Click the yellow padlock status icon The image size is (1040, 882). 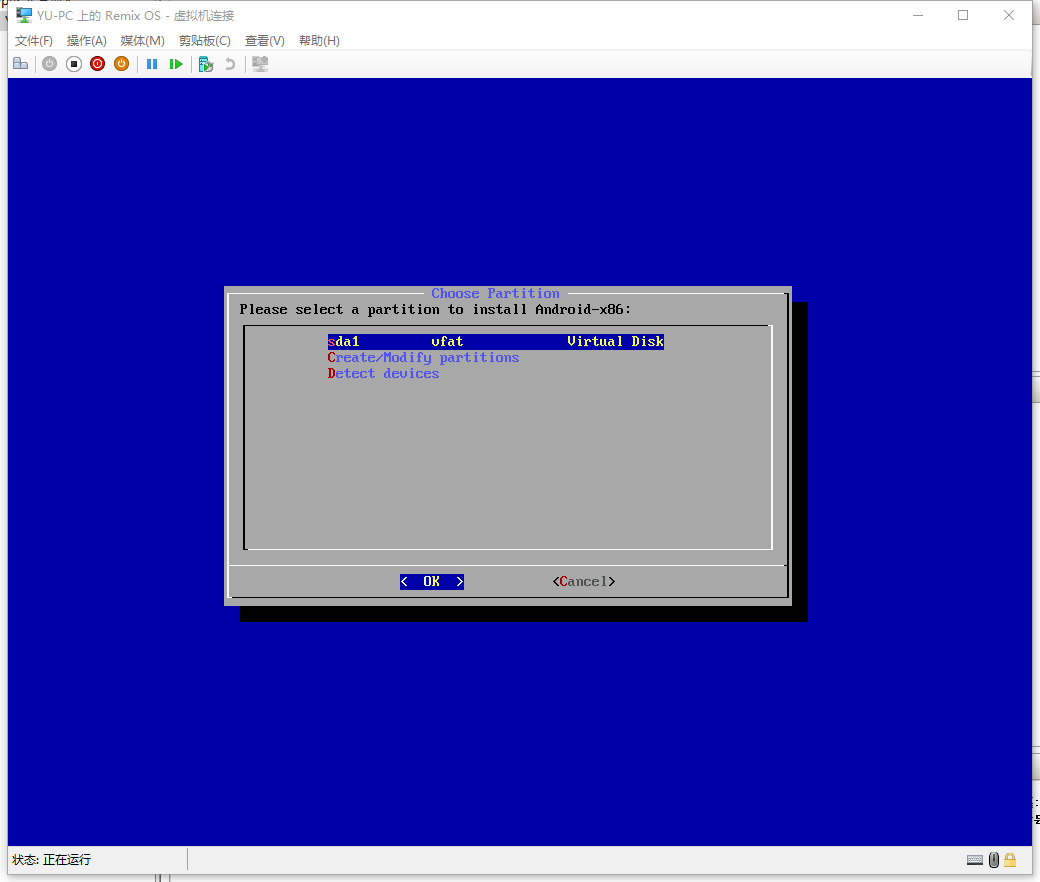(1010, 860)
